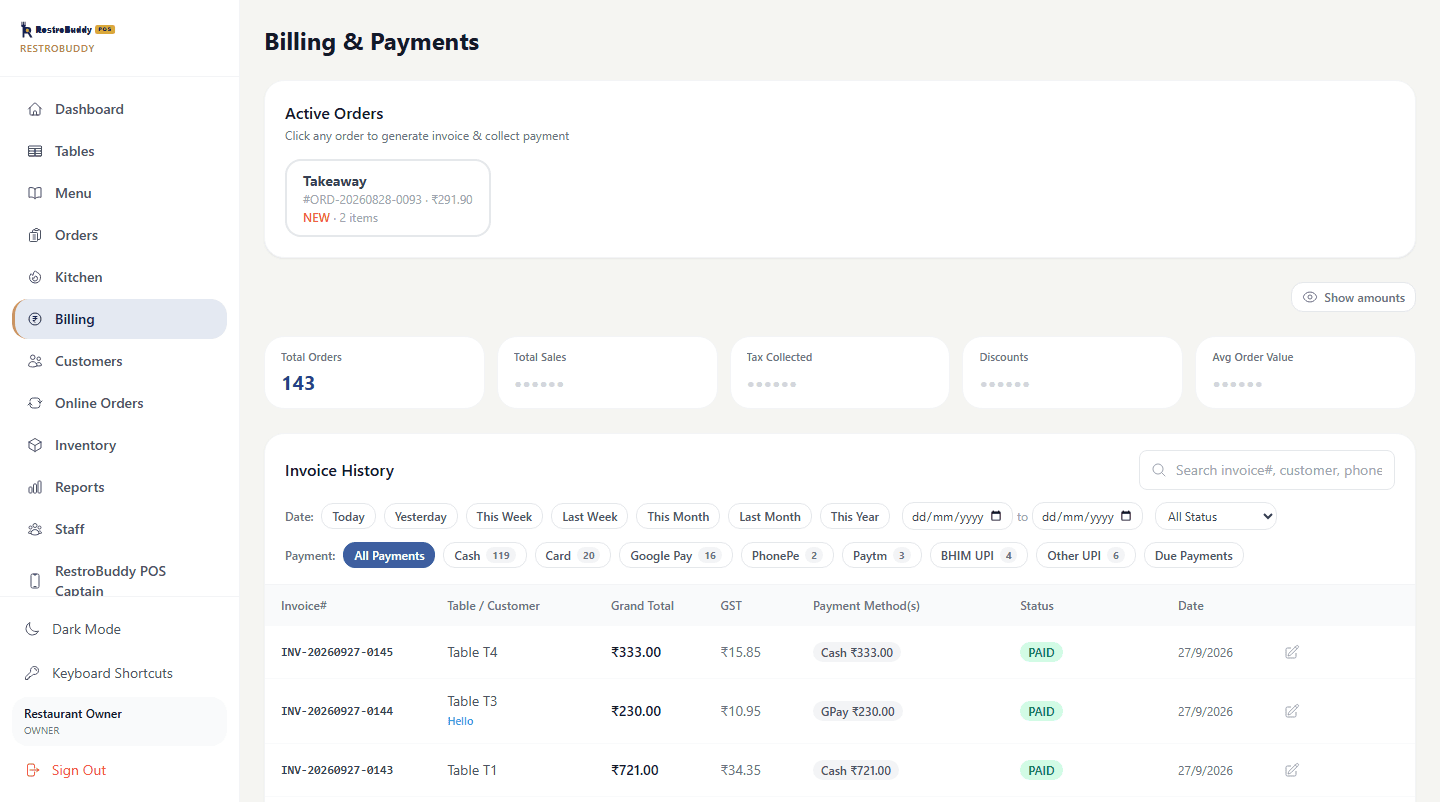Screen dimensions: 1440x802
Task: Filter invoices by Other UPI
Action: pos(1085,555)
